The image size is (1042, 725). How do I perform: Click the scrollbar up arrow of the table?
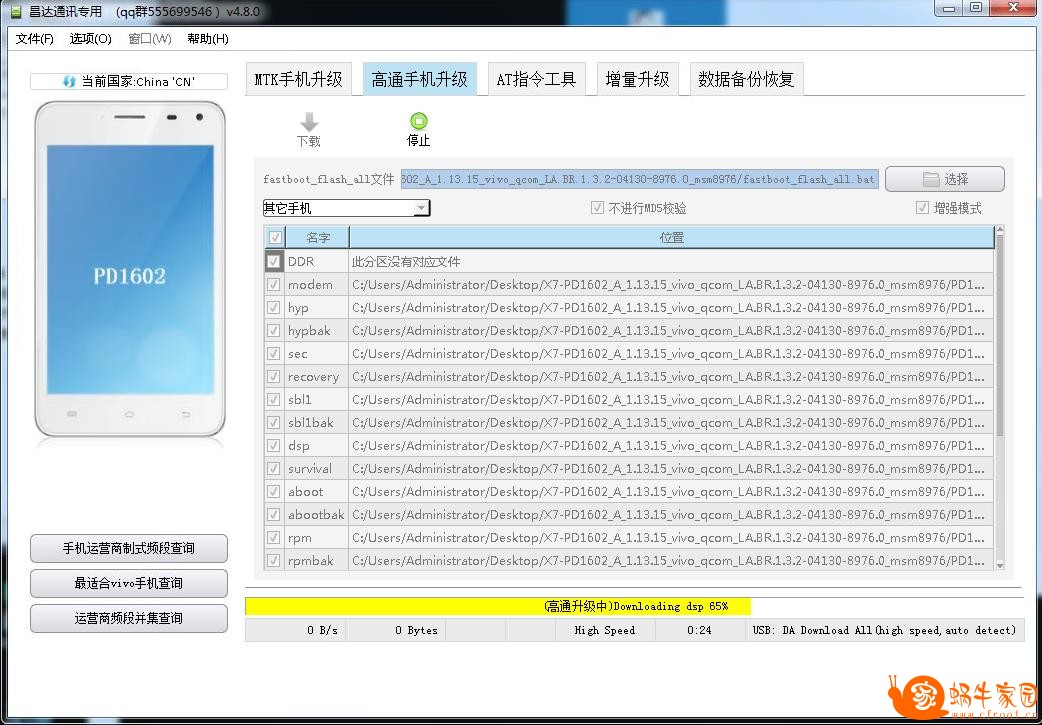pyautogui.click(x=1000, y=231)
